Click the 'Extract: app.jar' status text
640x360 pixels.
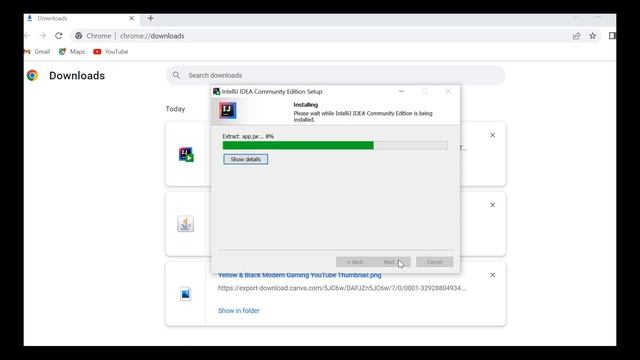tap(248, 136)
